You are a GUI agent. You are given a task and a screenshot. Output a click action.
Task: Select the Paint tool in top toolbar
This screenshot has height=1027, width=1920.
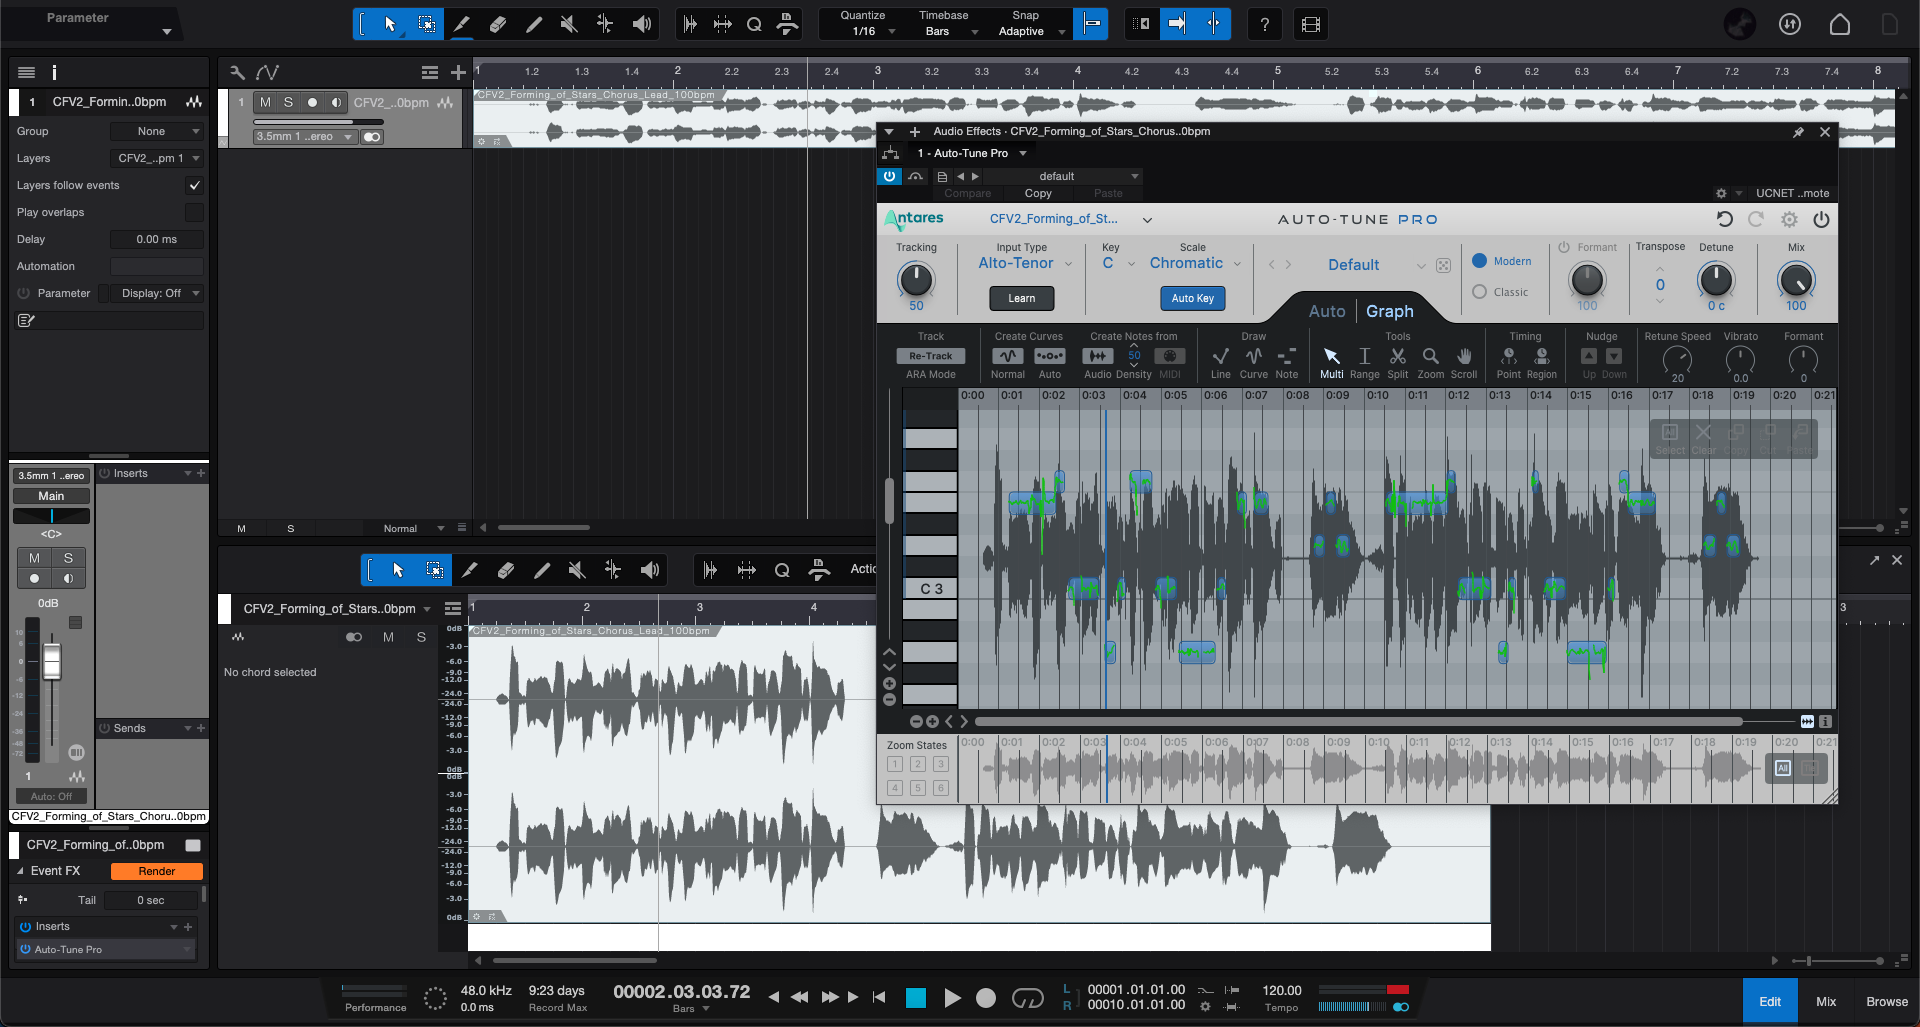coord(533,24)
